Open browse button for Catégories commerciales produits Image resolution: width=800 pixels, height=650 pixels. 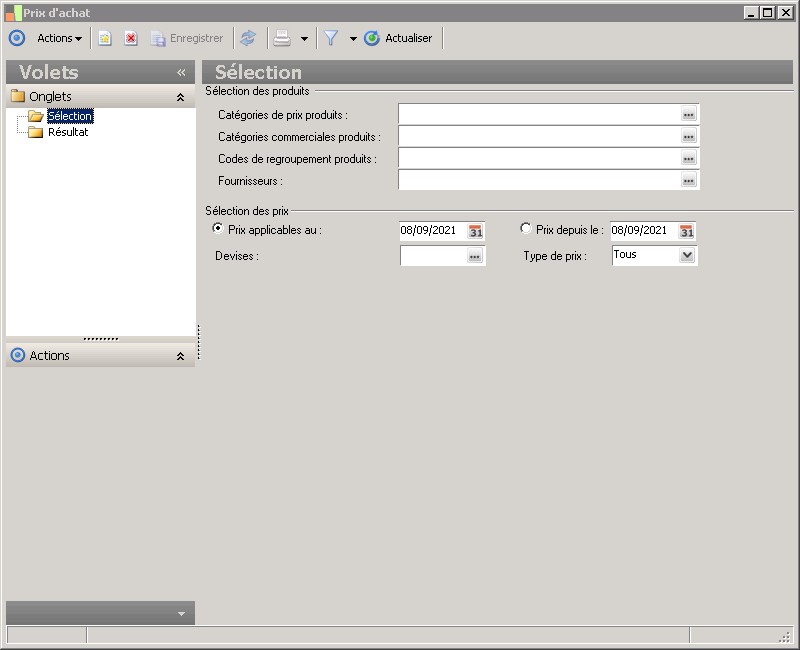pos(689,136)
